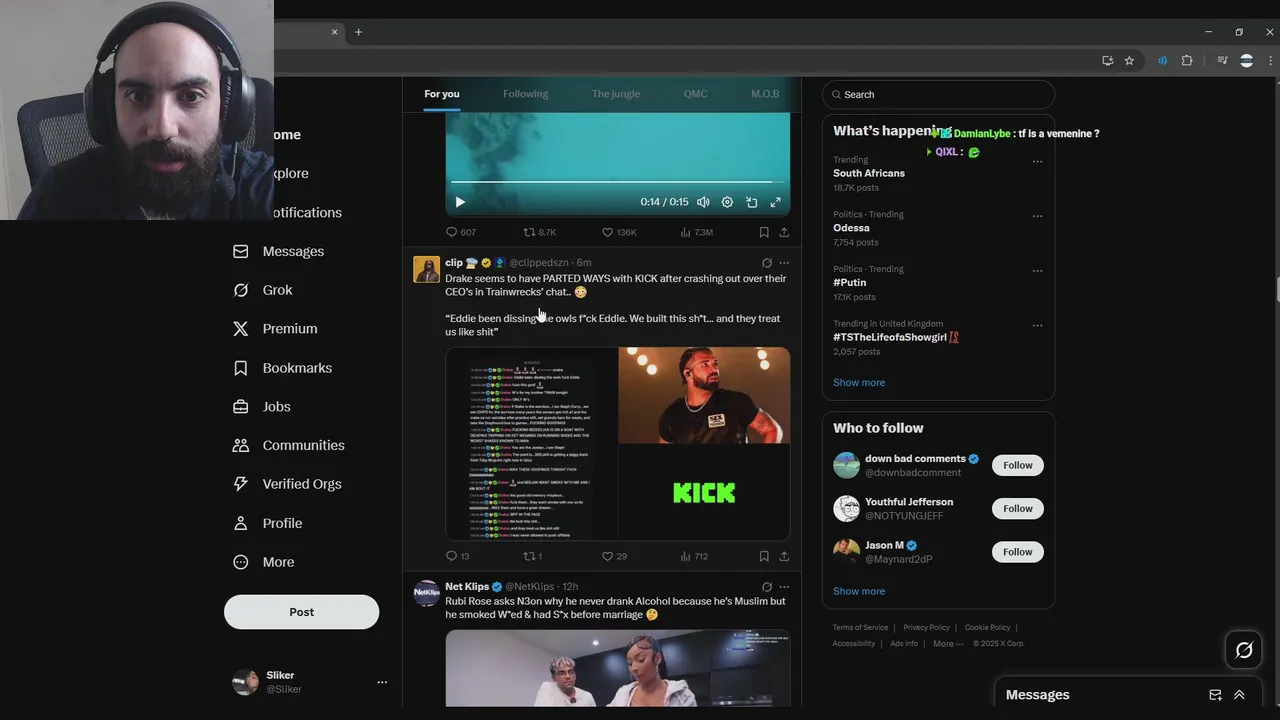
Task: Expand the Messages drawer with the chevrons
Action: pos(1239,695)
